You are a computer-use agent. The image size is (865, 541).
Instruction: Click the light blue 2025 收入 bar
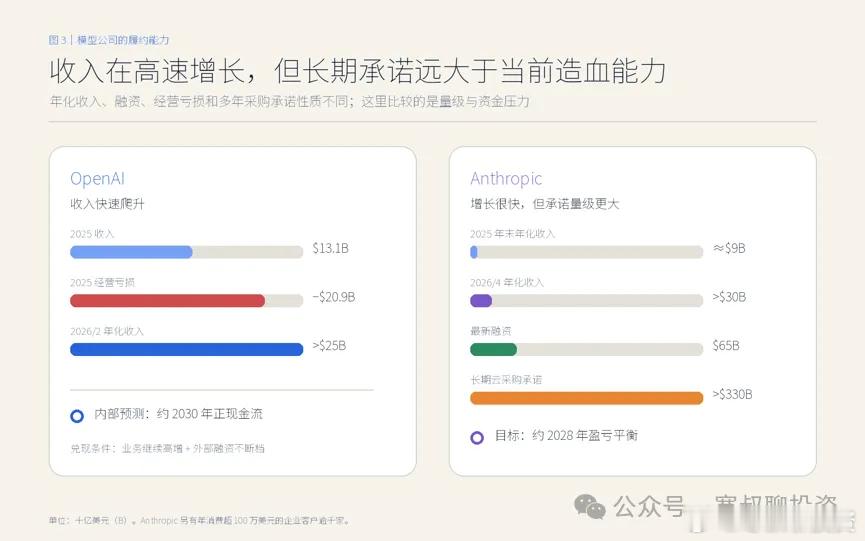click(x=131, y=252)
